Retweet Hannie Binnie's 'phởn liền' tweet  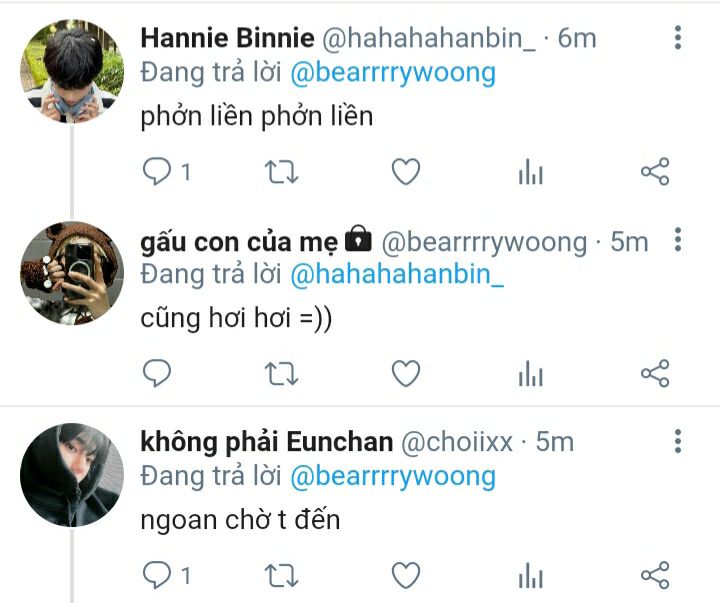[x=281, y=172]
